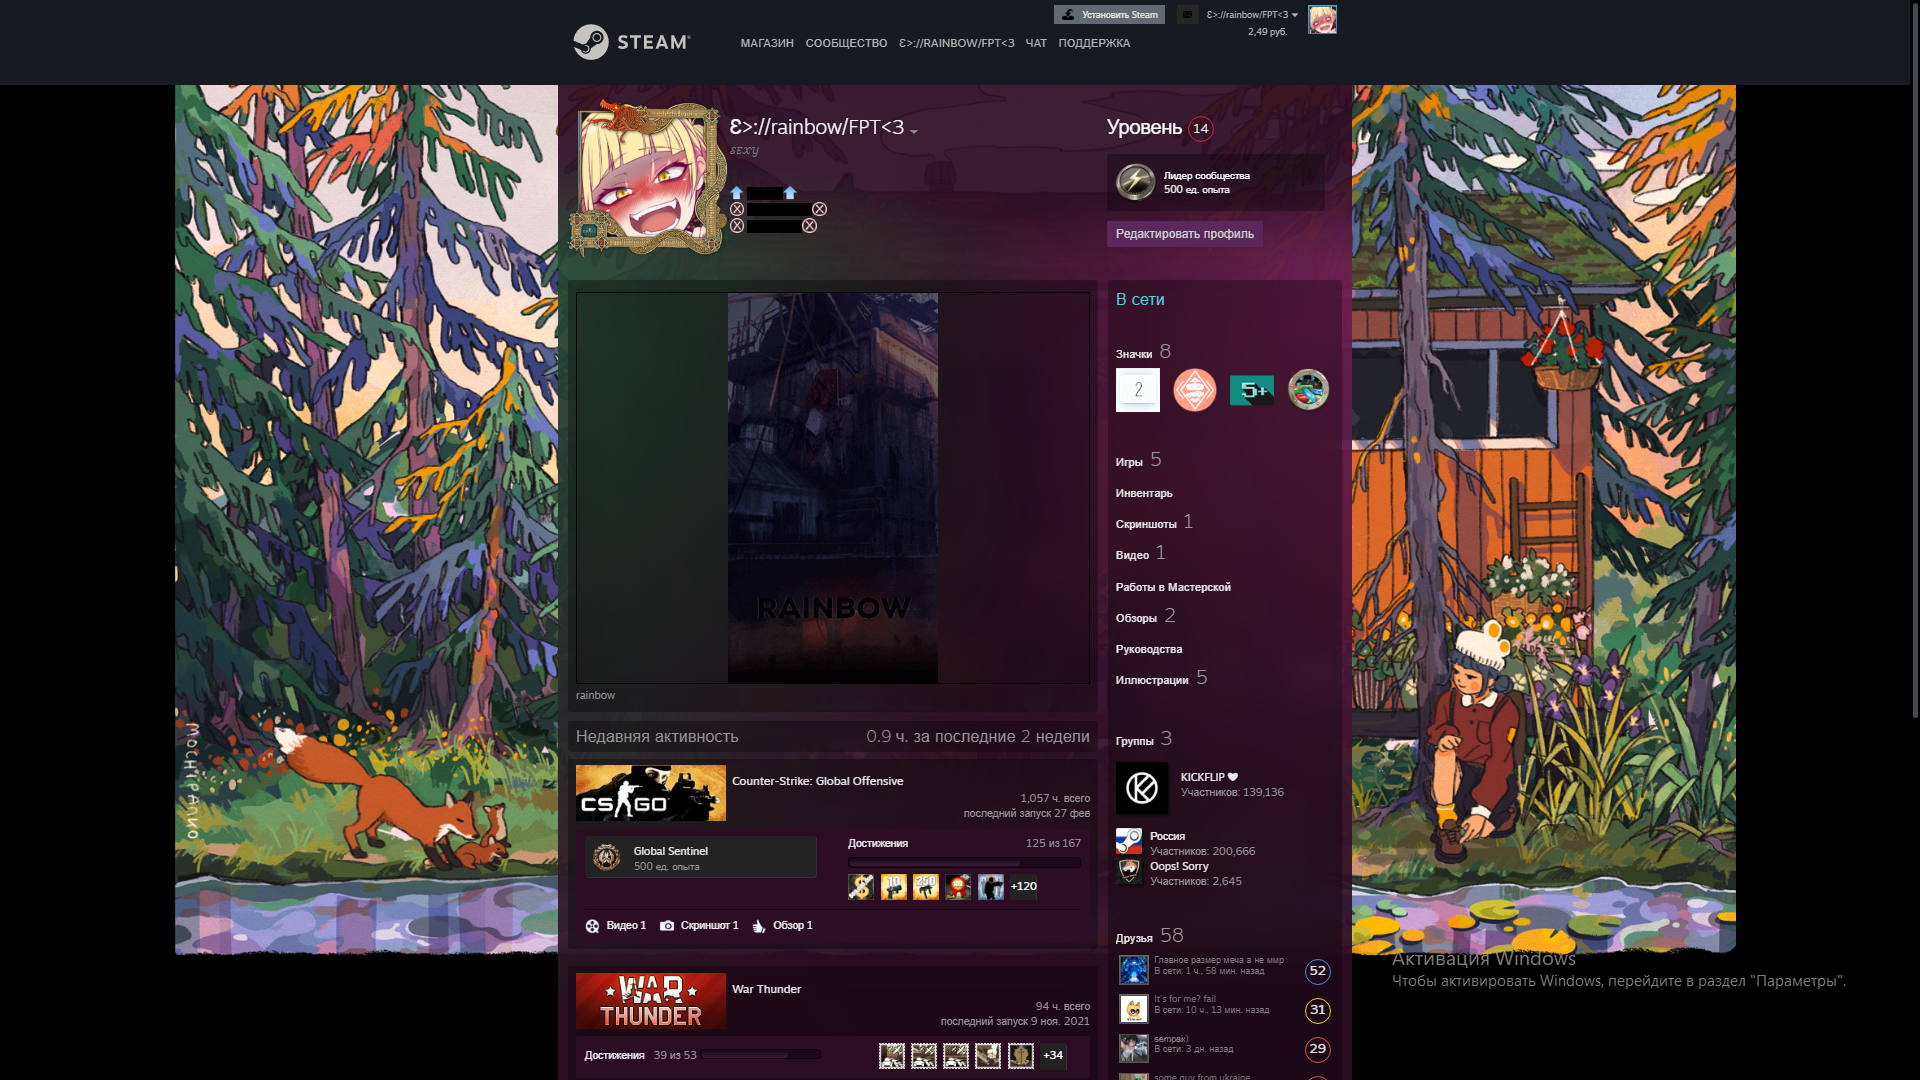Image resolution: width=1920 pixels, height=1080 pixels.
Task: Open the Counter-Strike: Global Offensive title link
Action: click(817, 781)
